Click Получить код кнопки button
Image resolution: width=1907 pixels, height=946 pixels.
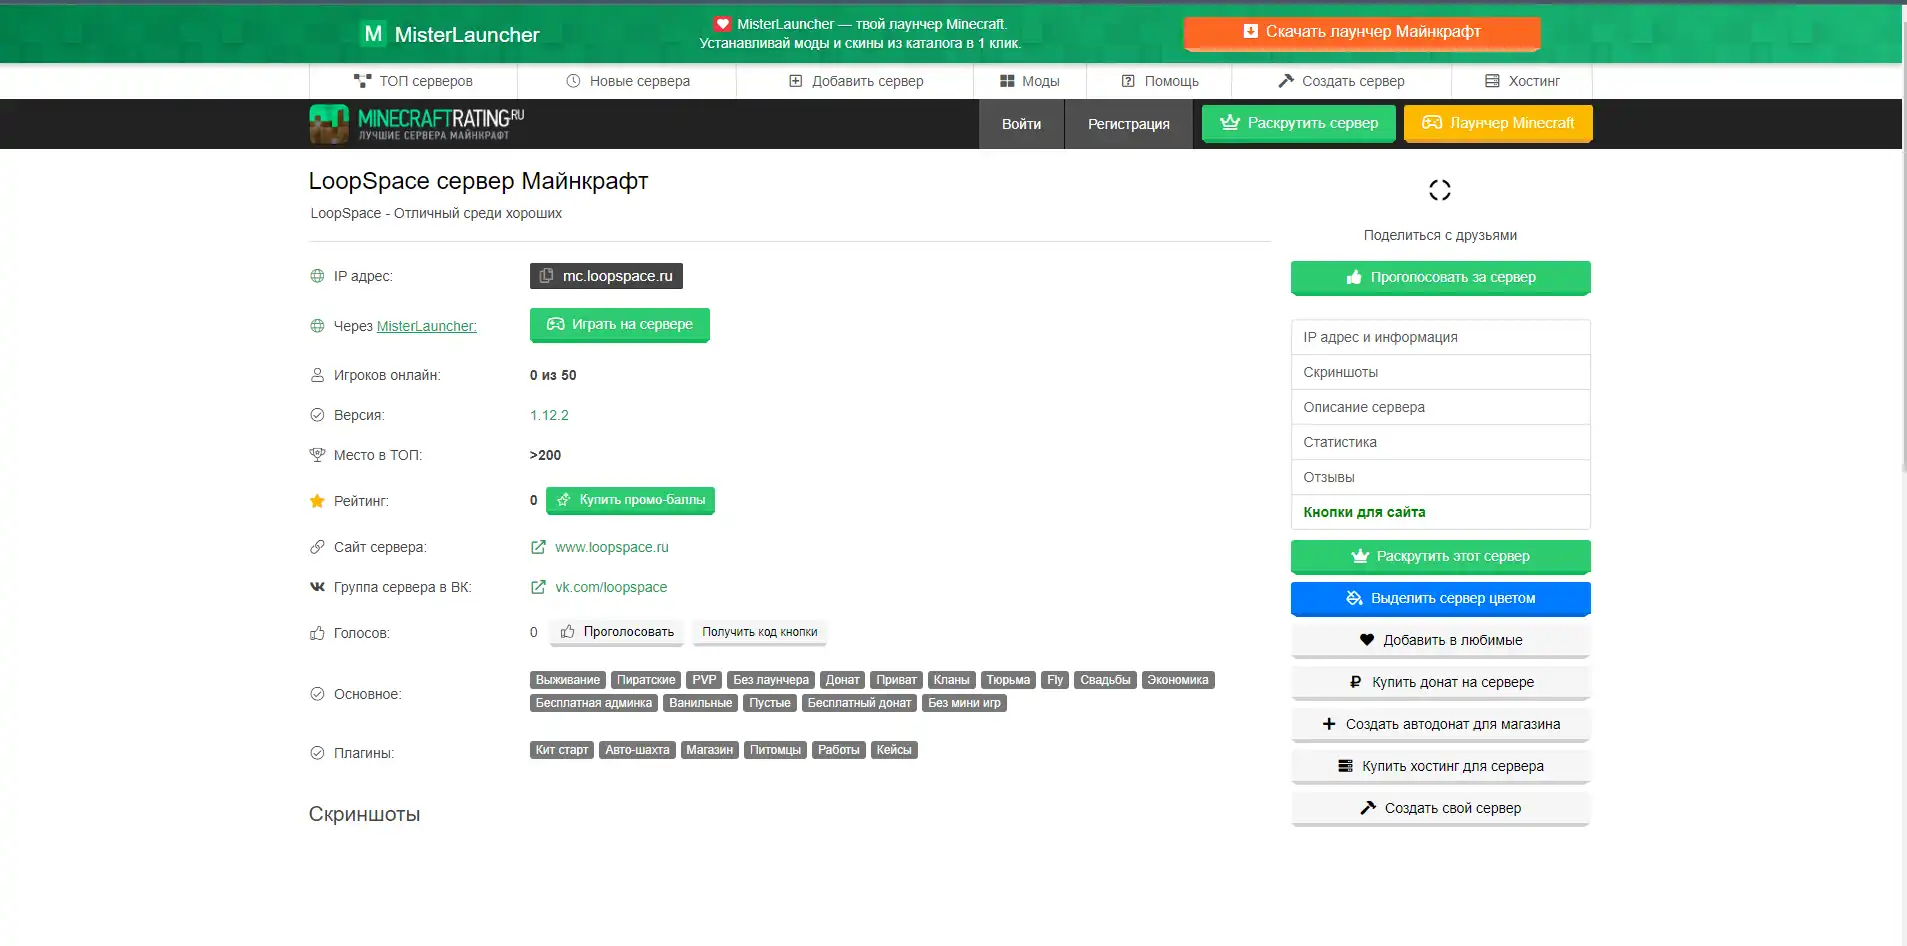759,632
